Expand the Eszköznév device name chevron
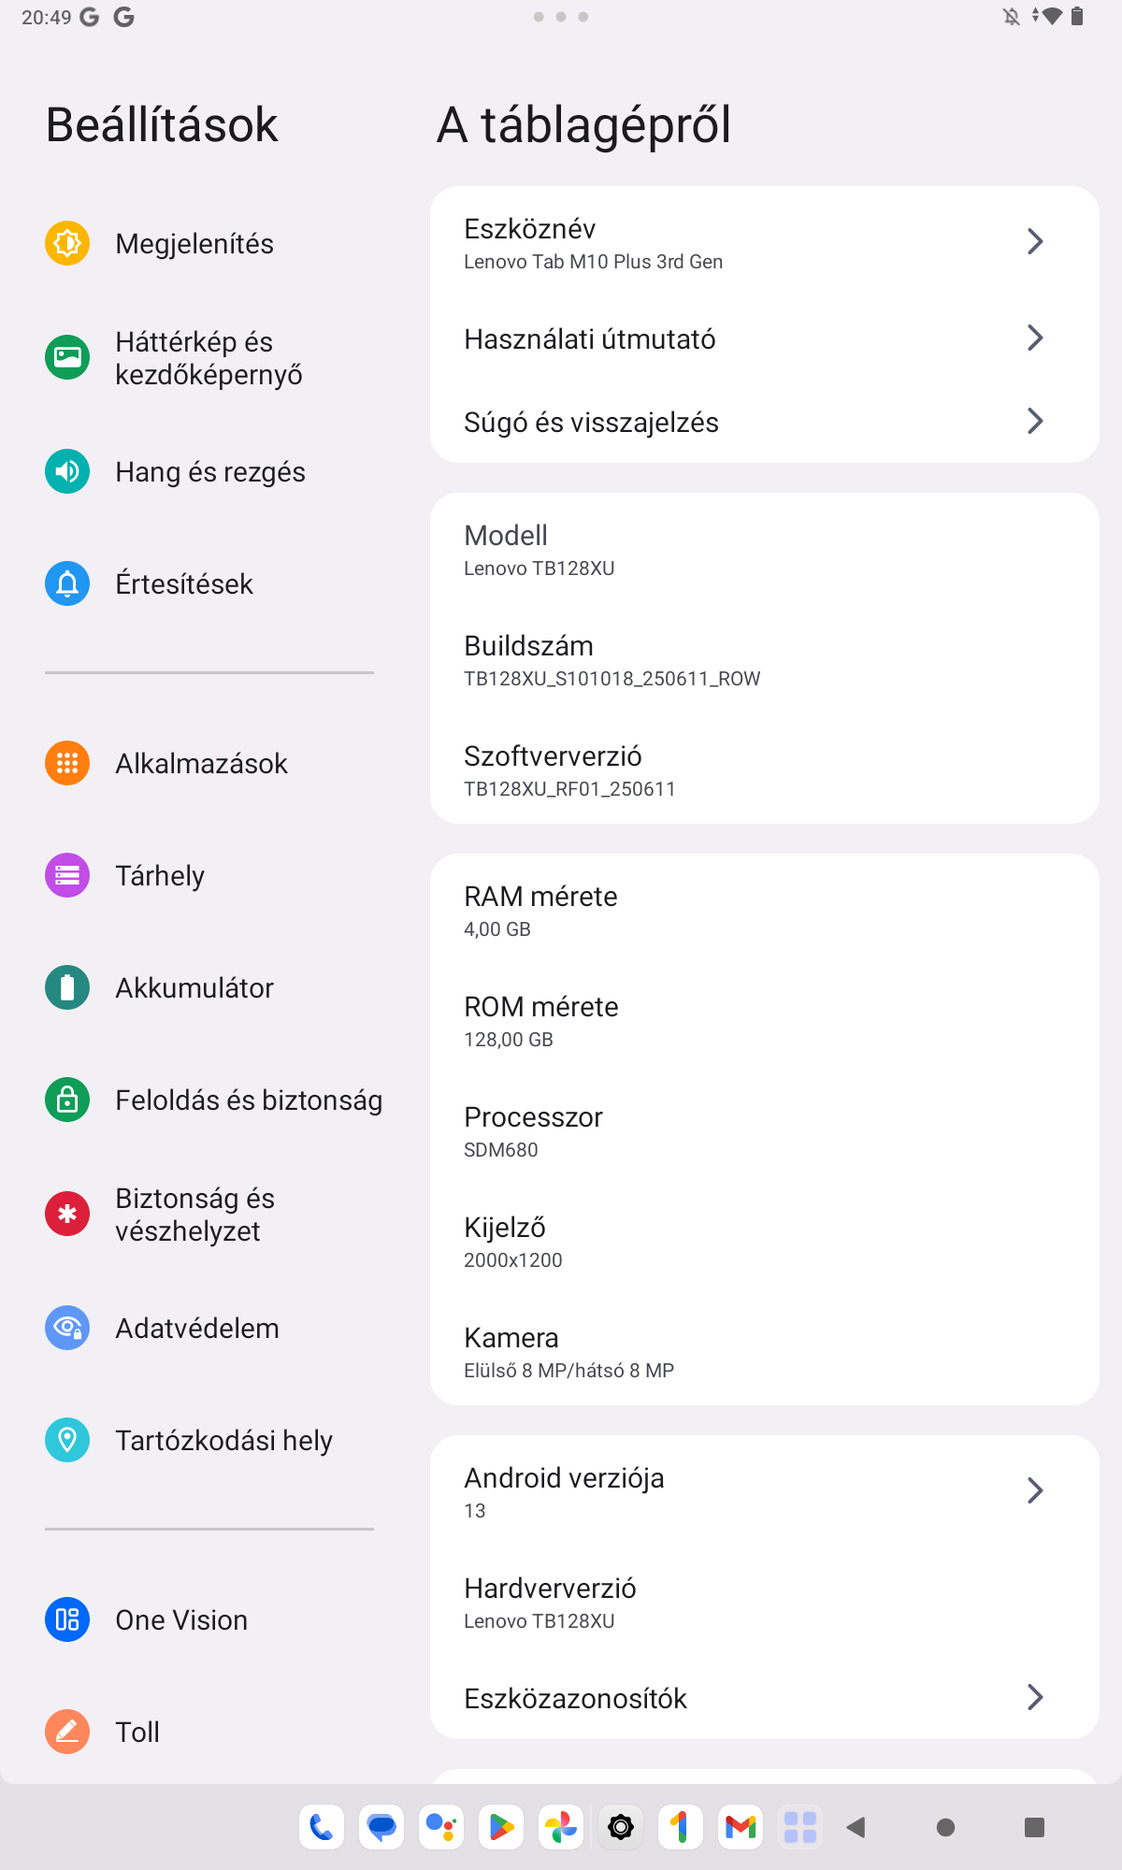 click(1035, 242)
